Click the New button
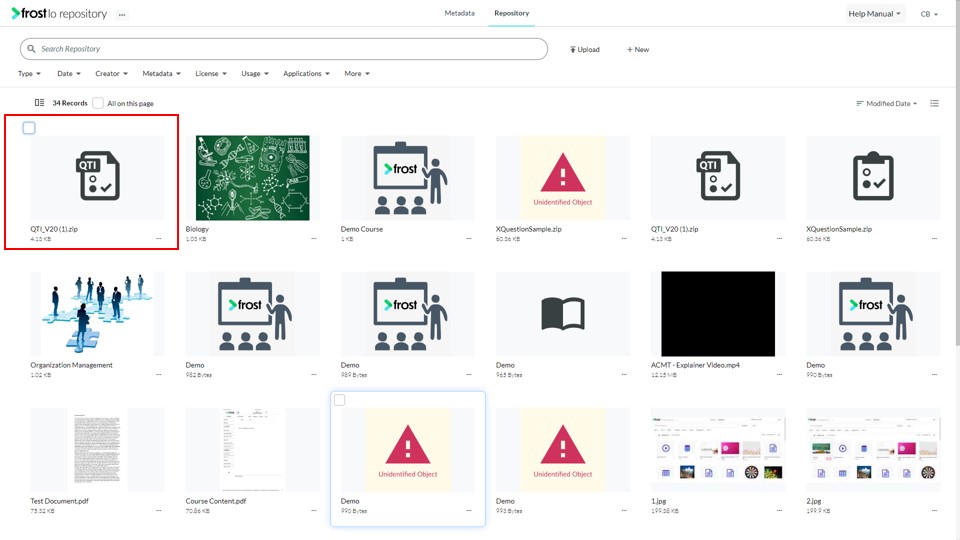960x540 pixels. [637, 50]
